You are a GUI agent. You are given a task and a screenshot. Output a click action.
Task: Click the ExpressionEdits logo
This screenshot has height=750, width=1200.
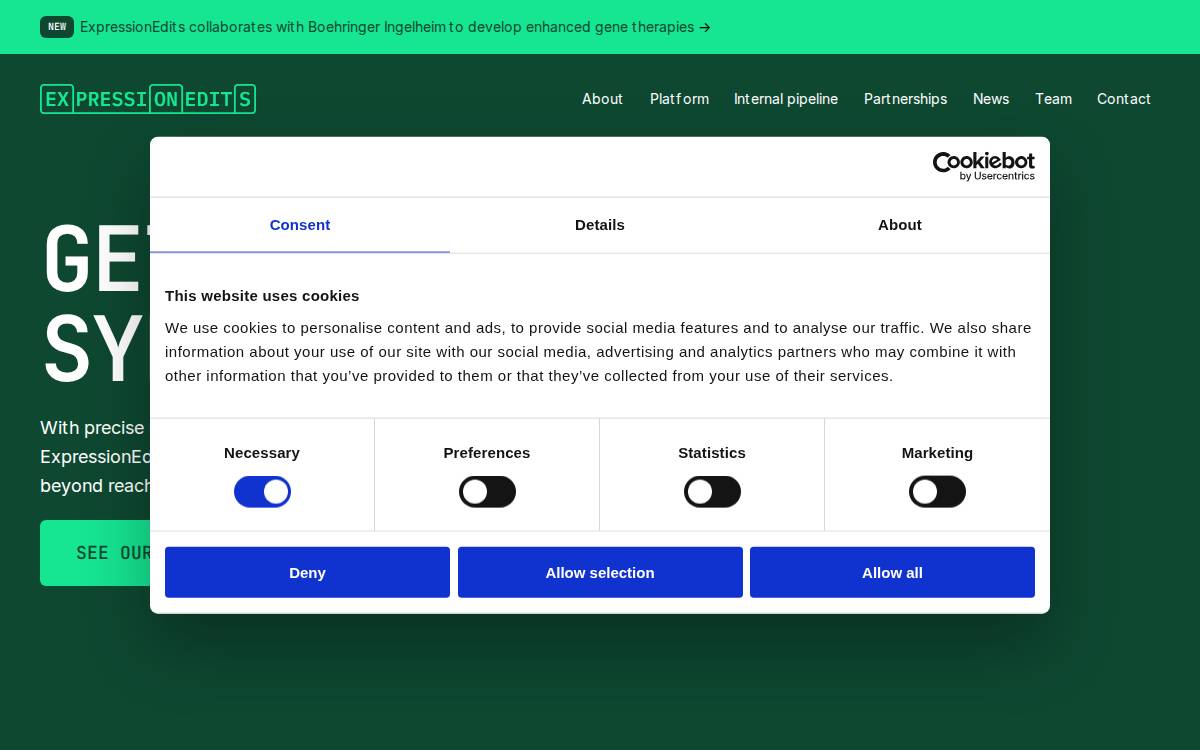[x=148, y=99]
